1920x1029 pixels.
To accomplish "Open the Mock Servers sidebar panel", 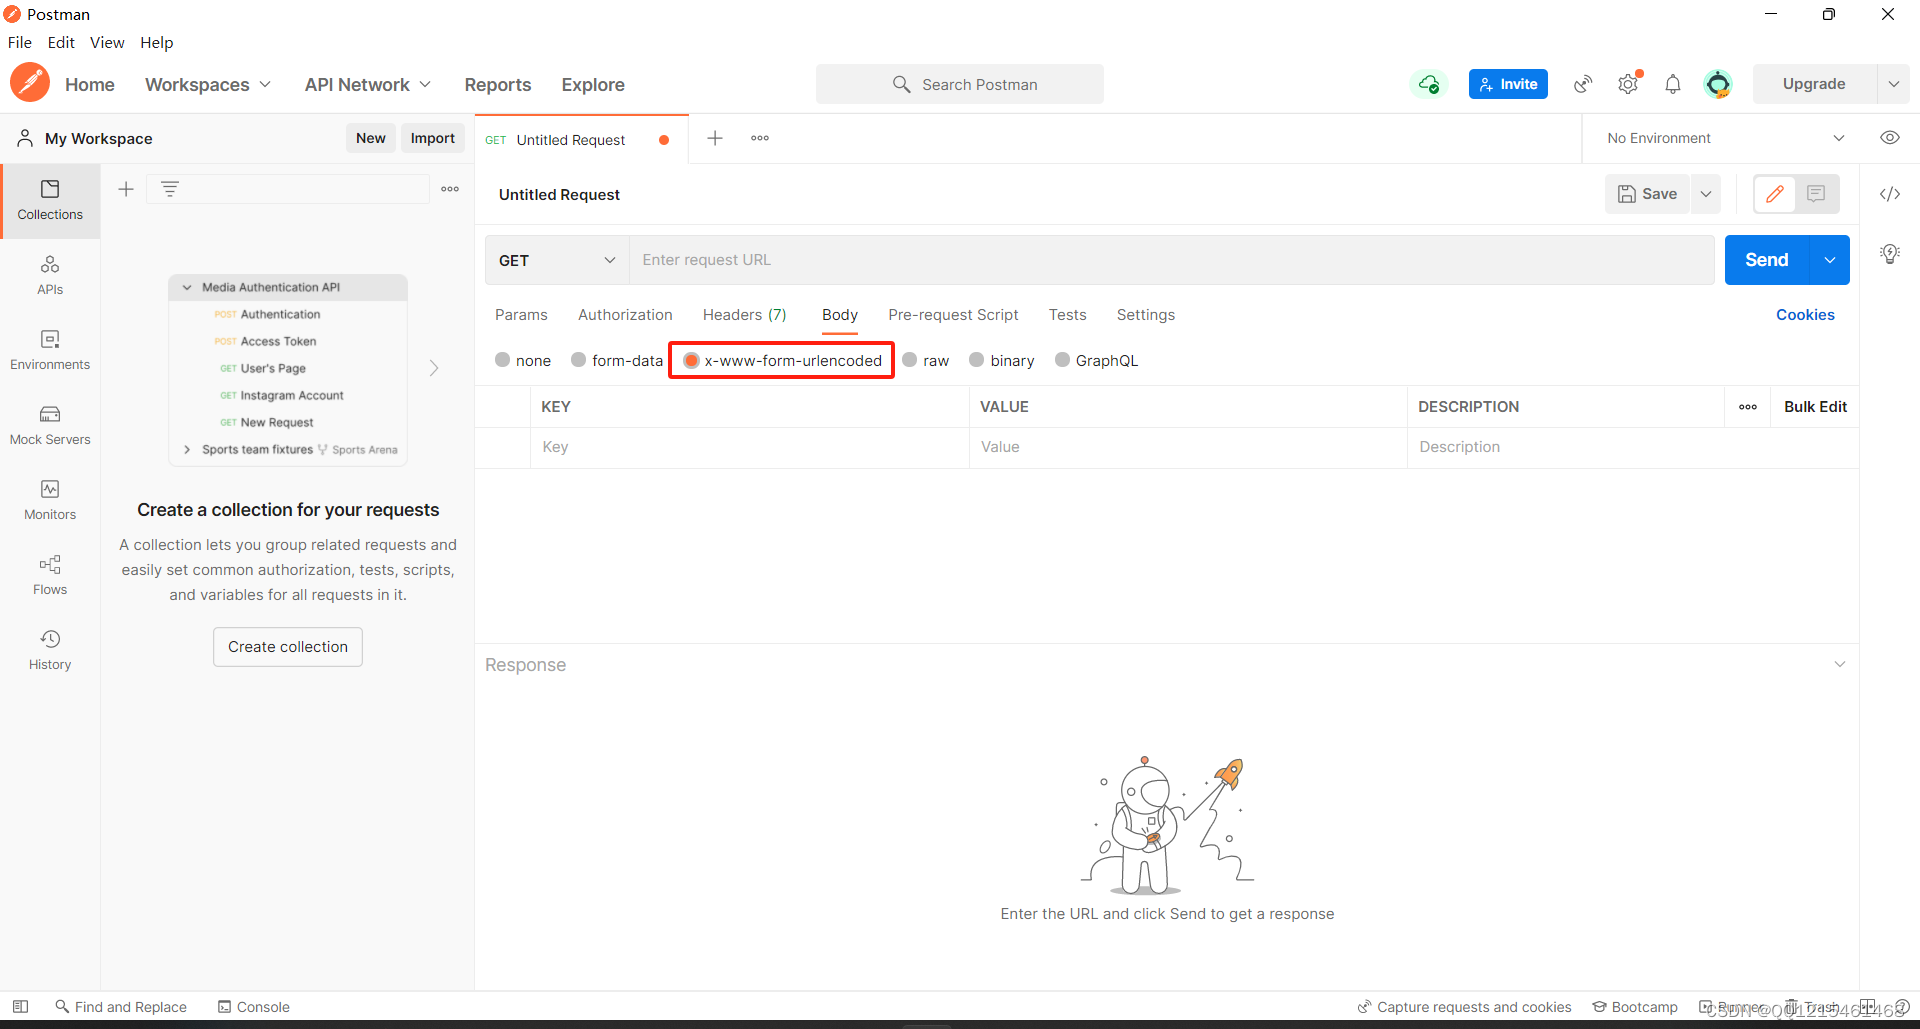I will [x=50, y=425].
